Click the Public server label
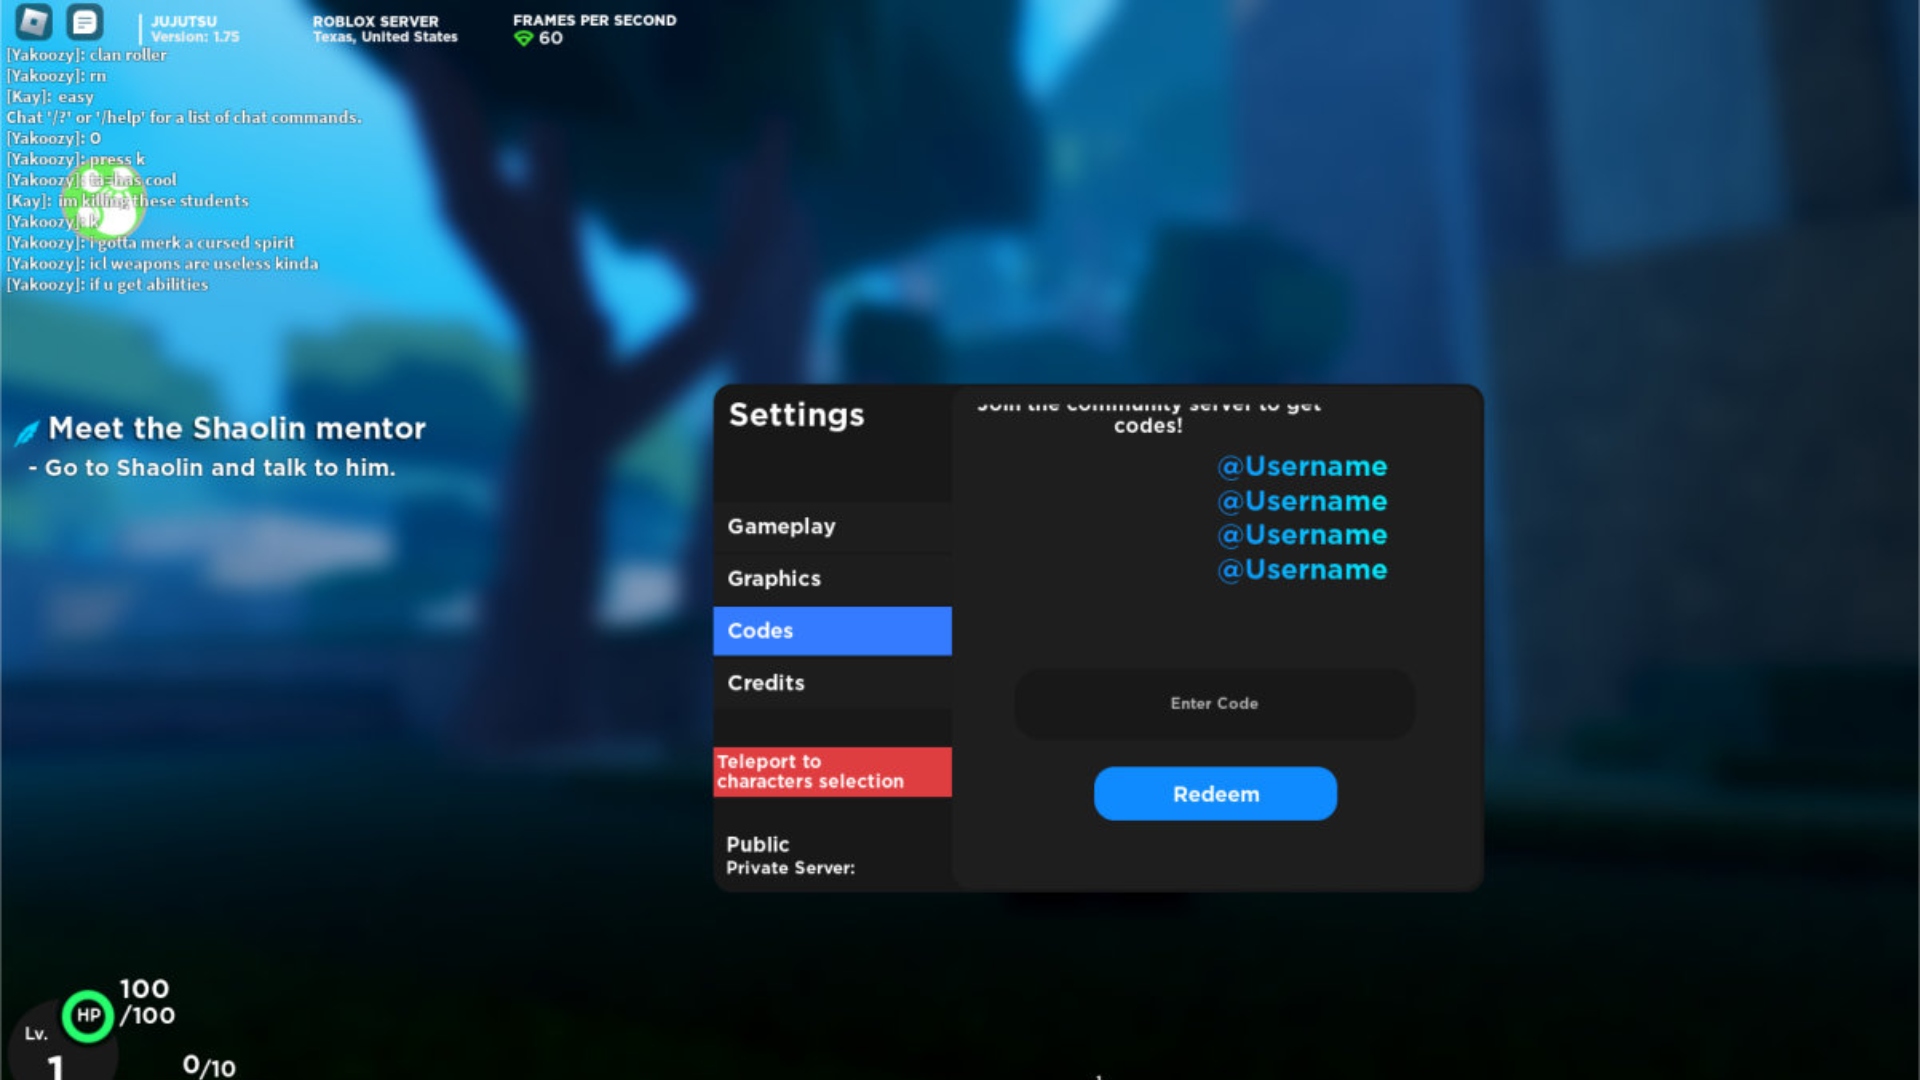Viewport: 1920px width, 1080px height. tap(757, 845)
